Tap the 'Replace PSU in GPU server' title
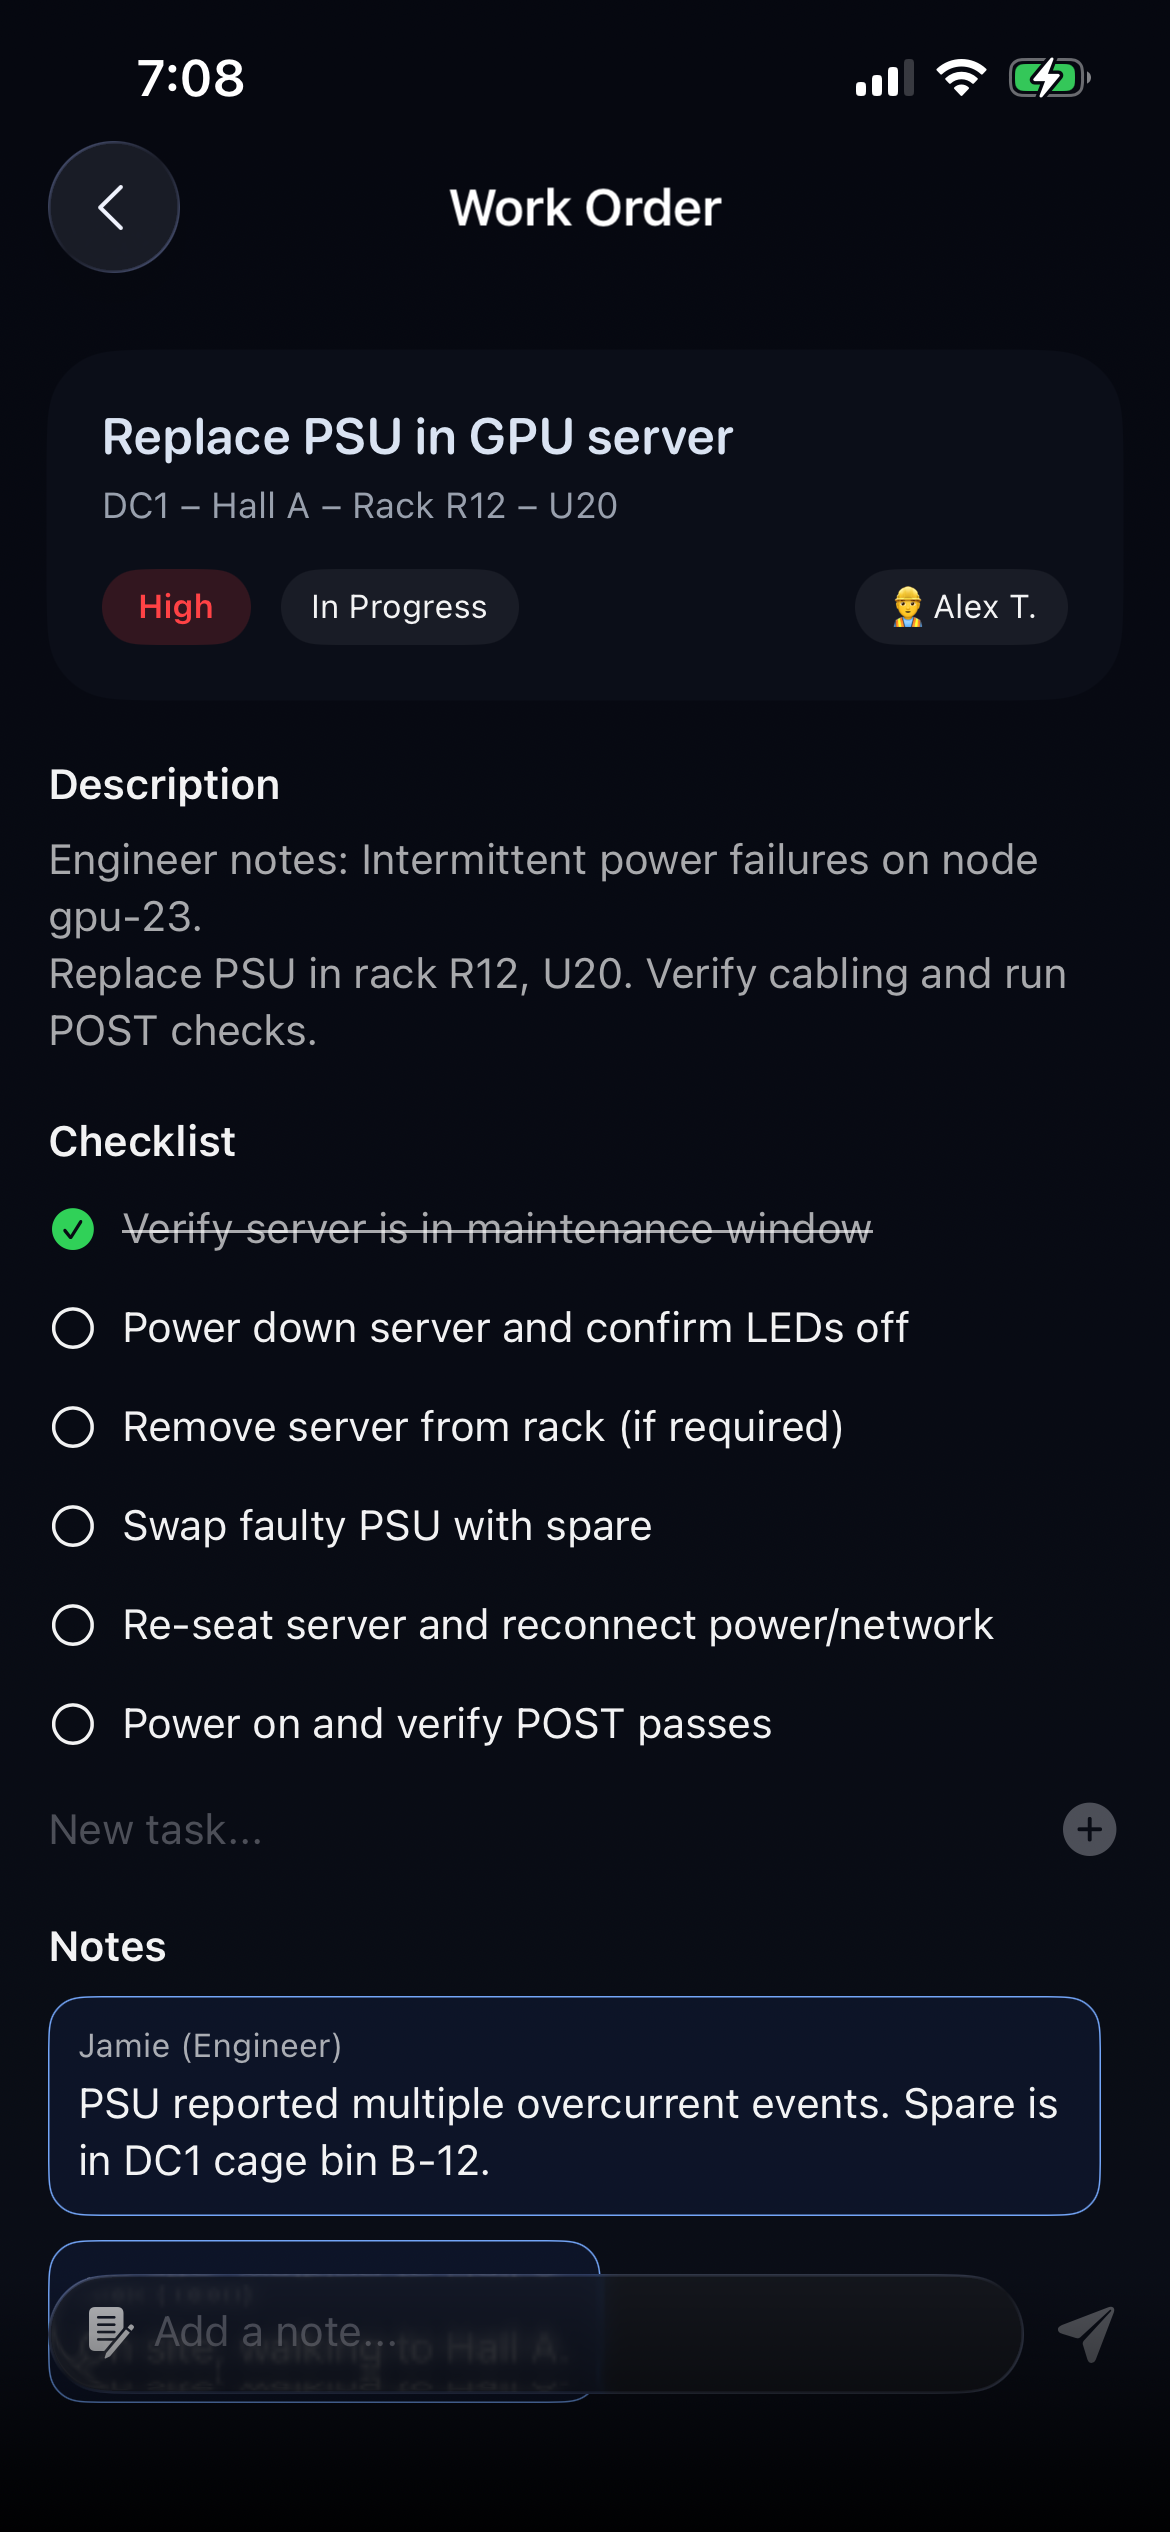1170x2532 pixels. pyautogui.click(x=418, y=437)
